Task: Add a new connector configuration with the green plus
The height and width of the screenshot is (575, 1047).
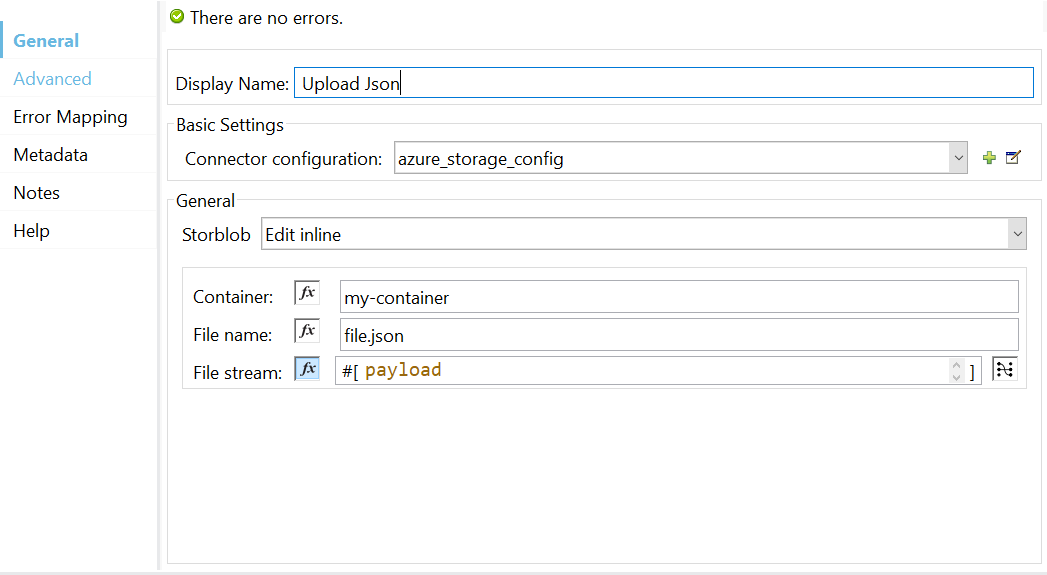Action: click(x=989, y=158)
